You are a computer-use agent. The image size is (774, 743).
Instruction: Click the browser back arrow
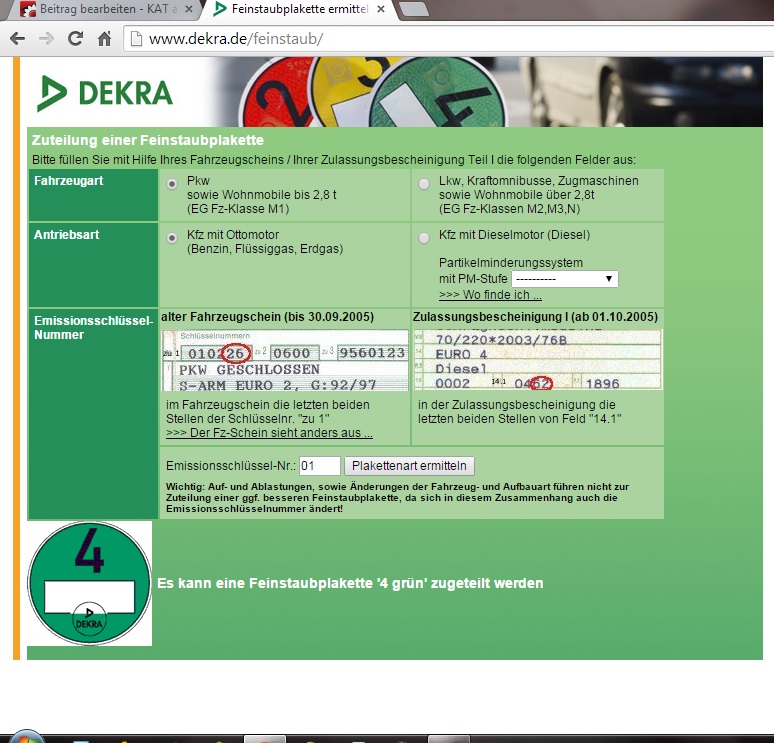(x=17, y=40)
